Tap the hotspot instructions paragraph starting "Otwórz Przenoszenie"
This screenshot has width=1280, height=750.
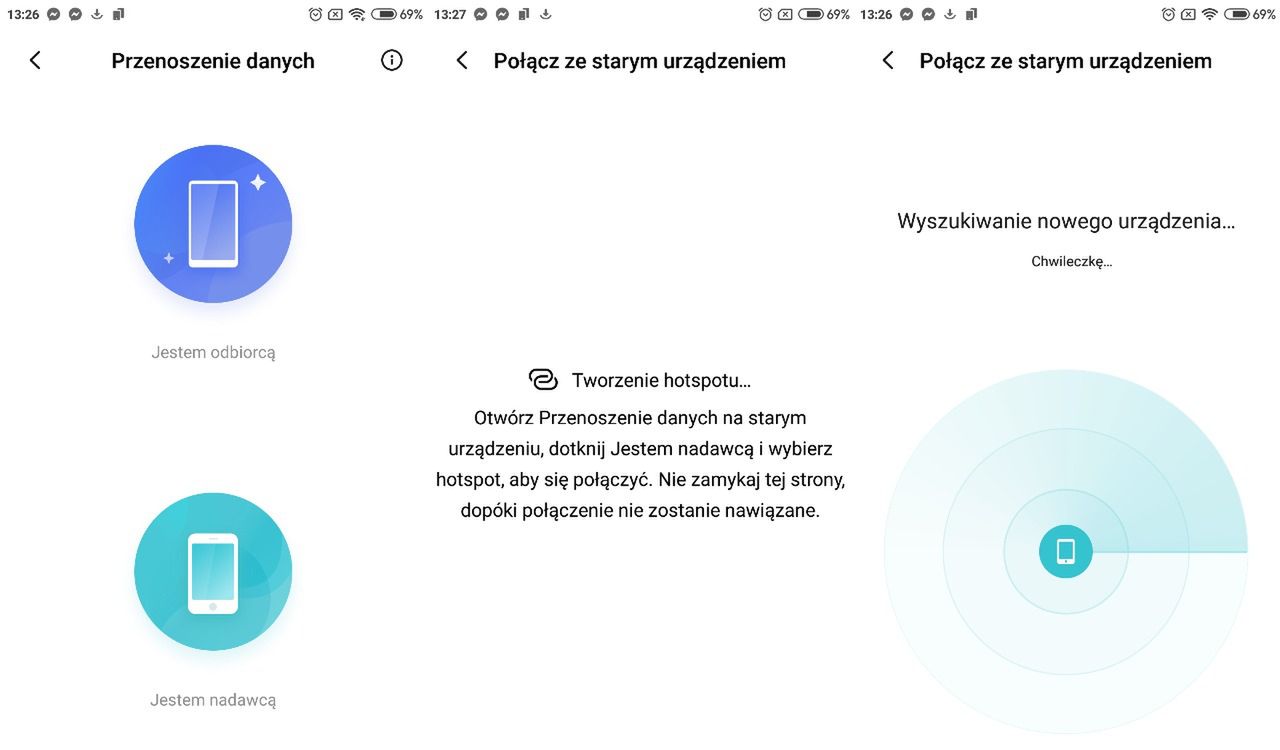coord(640,463)
